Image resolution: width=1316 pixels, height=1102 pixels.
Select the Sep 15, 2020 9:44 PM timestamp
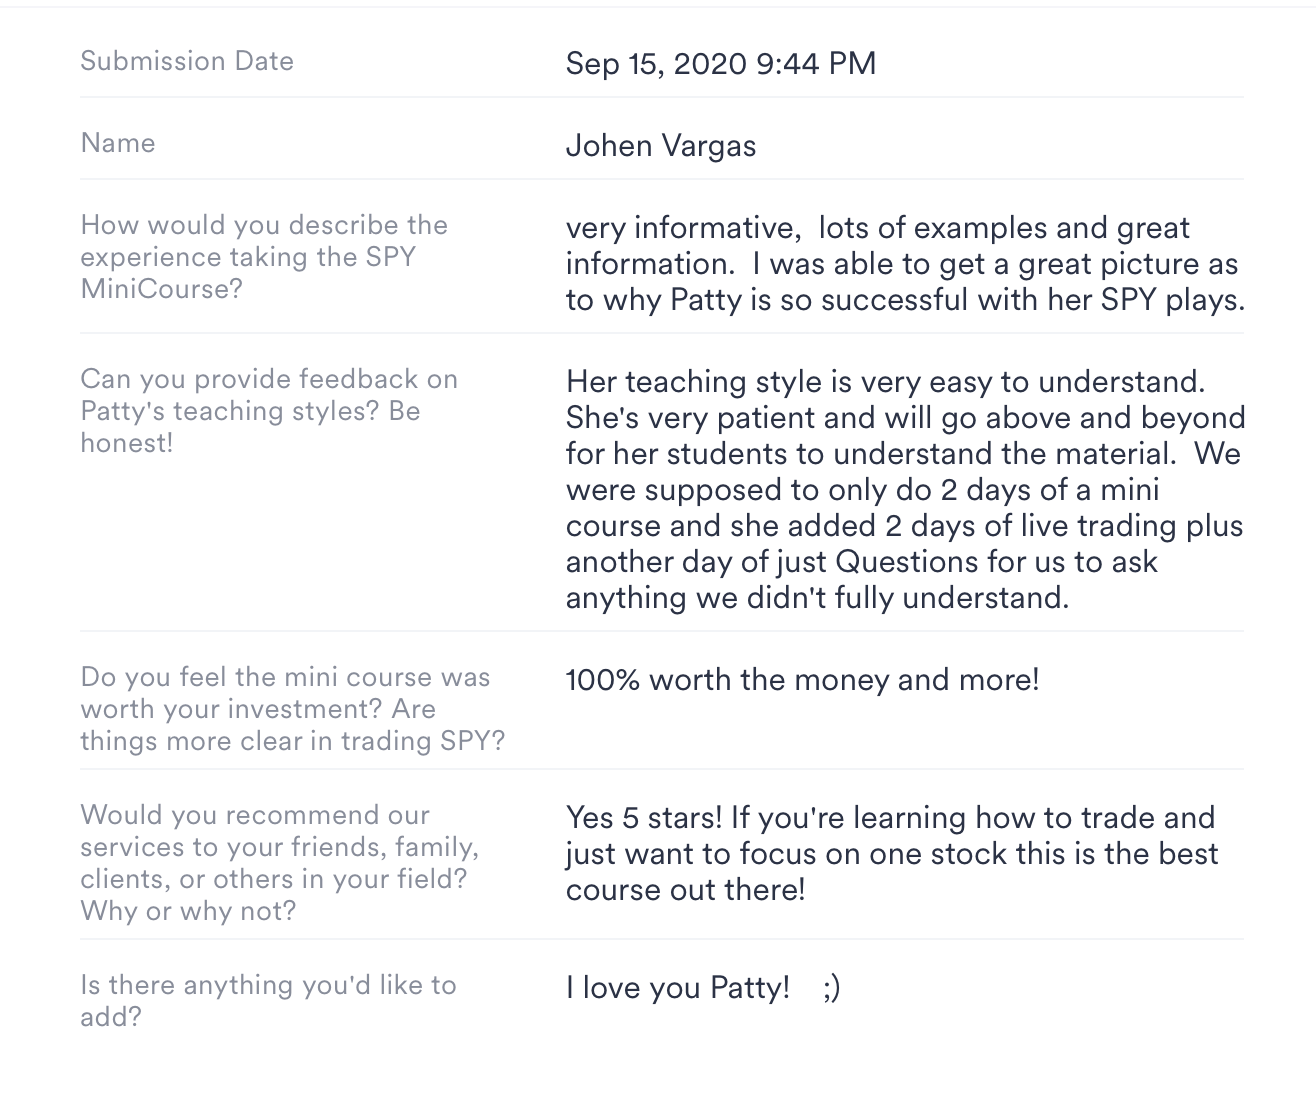tap(720, 64)
